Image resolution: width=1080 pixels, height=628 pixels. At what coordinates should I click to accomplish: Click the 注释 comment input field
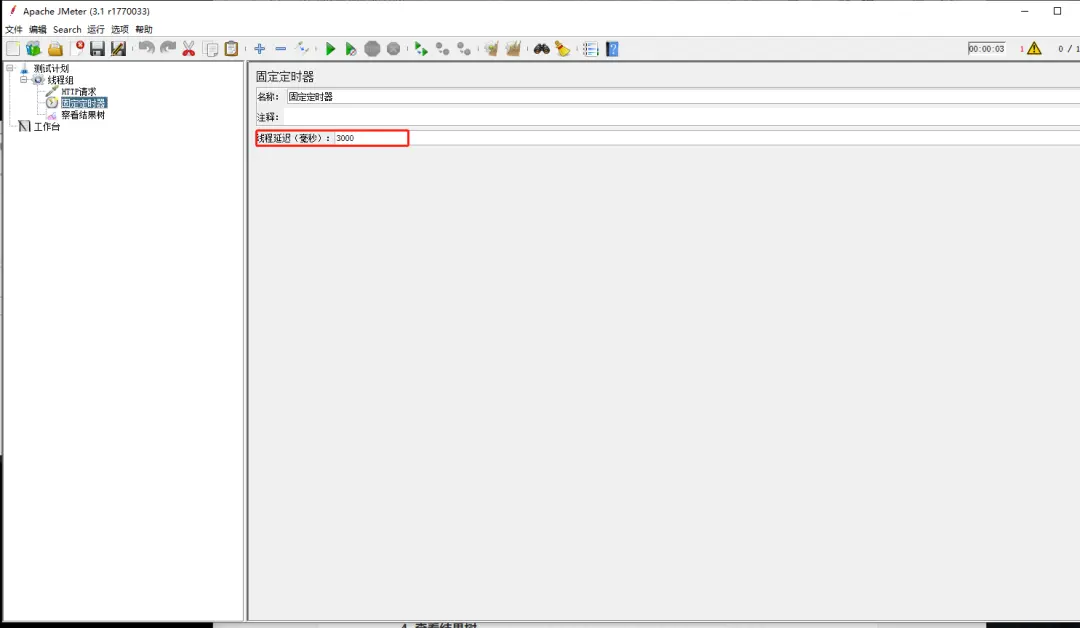pos(682,117)
